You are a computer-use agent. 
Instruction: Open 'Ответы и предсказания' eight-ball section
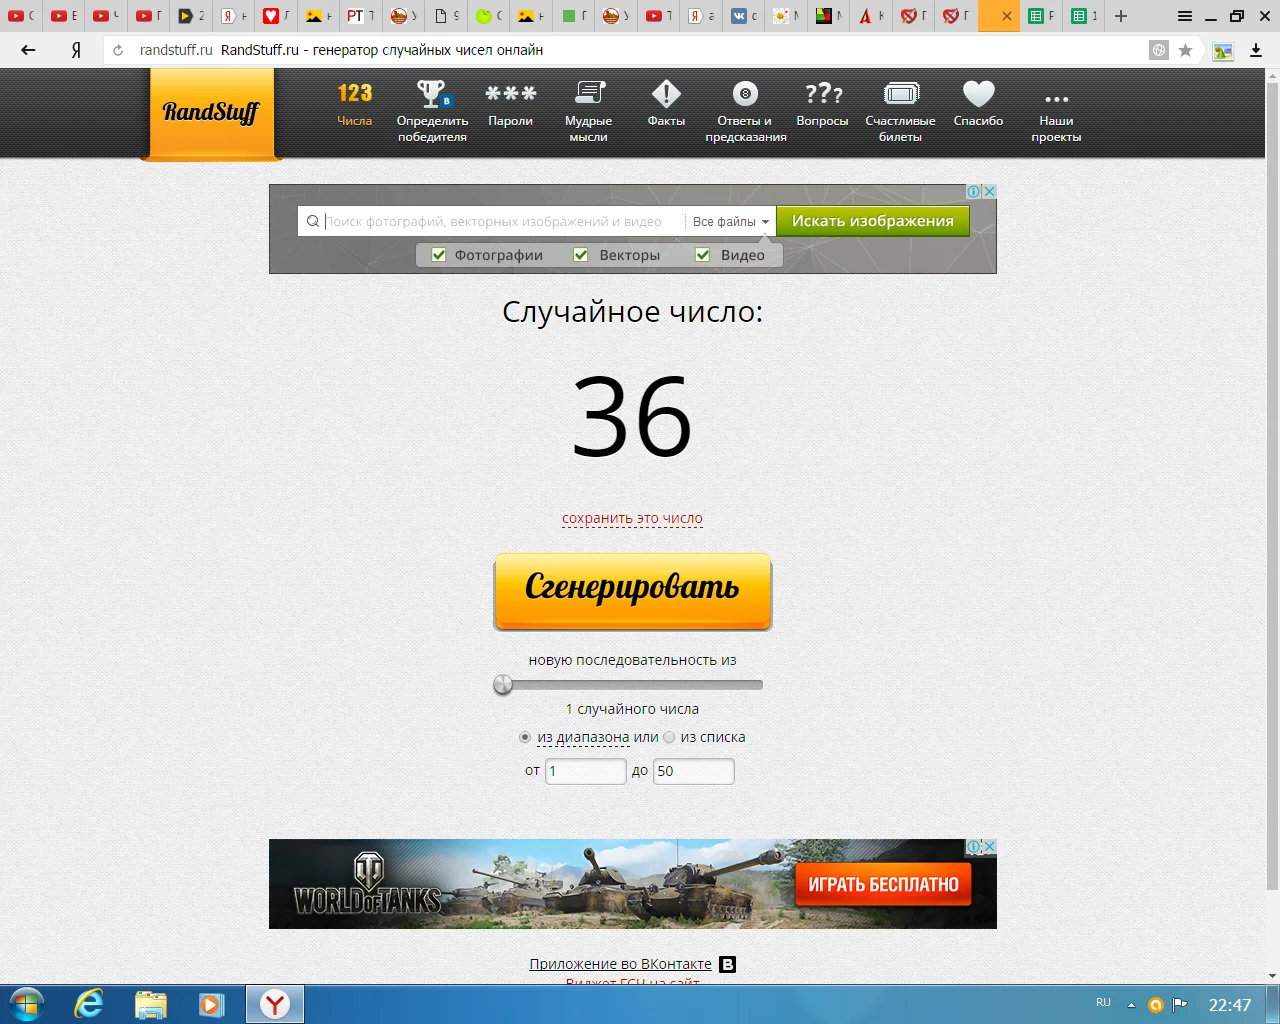click(x=746, y=112)
